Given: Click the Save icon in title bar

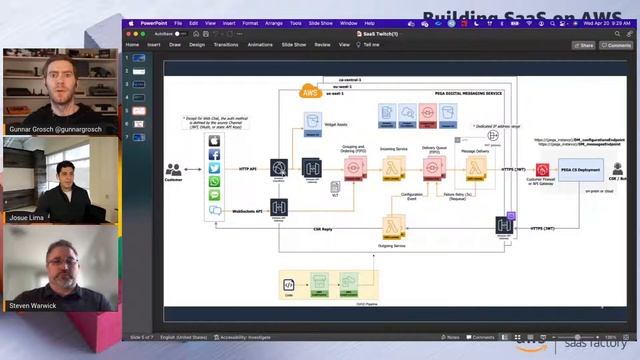Looking at the screenshot, I should (206, 34).
